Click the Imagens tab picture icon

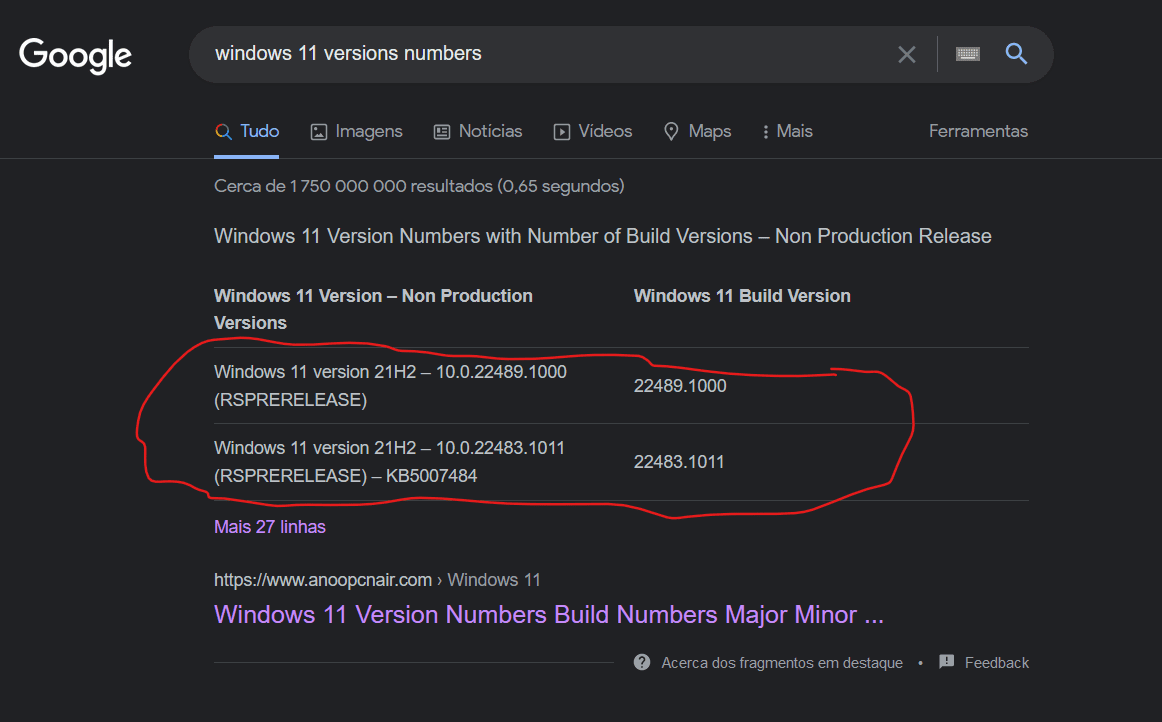coord(319,132)
